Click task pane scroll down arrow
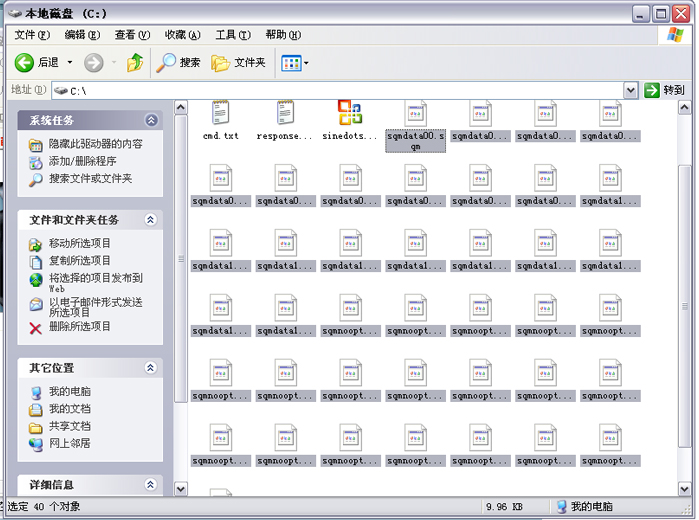Image resolution: width=699 pixels, height=520 pixels. pos(181,489)
